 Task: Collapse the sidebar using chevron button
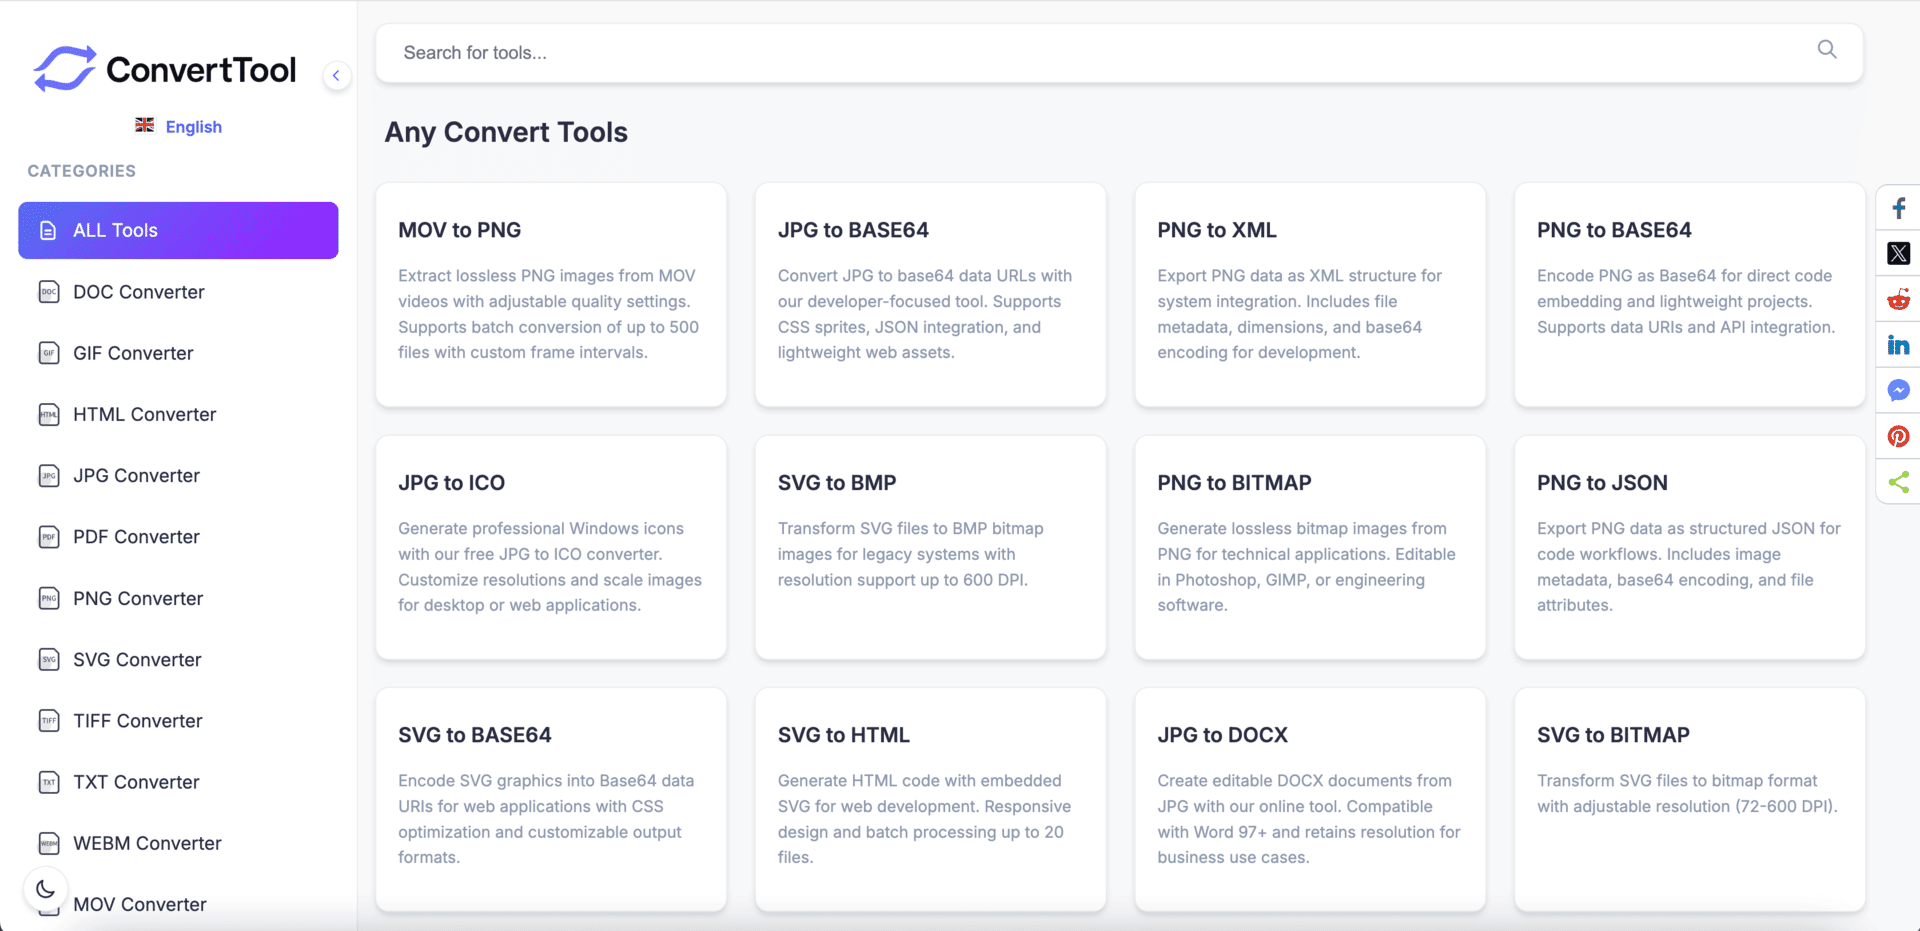point(337,75)
